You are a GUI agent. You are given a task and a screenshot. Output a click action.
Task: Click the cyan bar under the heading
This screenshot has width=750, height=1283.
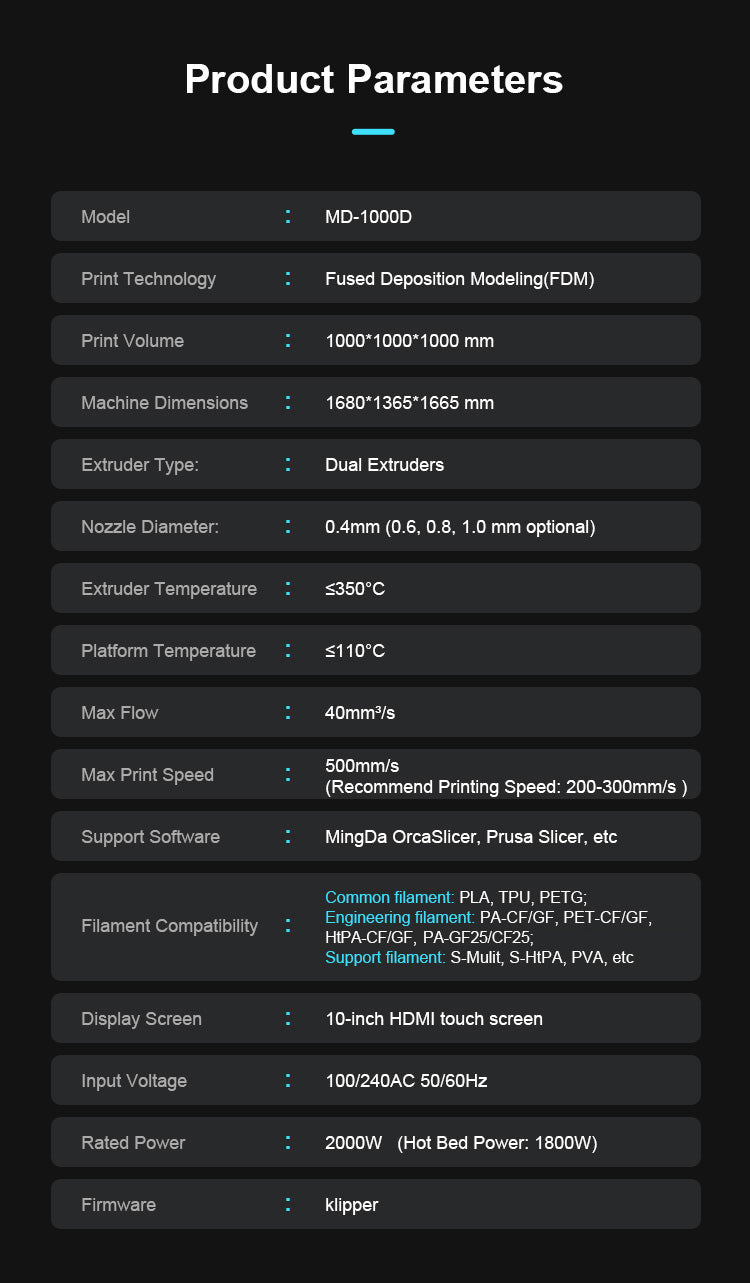point(373,131)
